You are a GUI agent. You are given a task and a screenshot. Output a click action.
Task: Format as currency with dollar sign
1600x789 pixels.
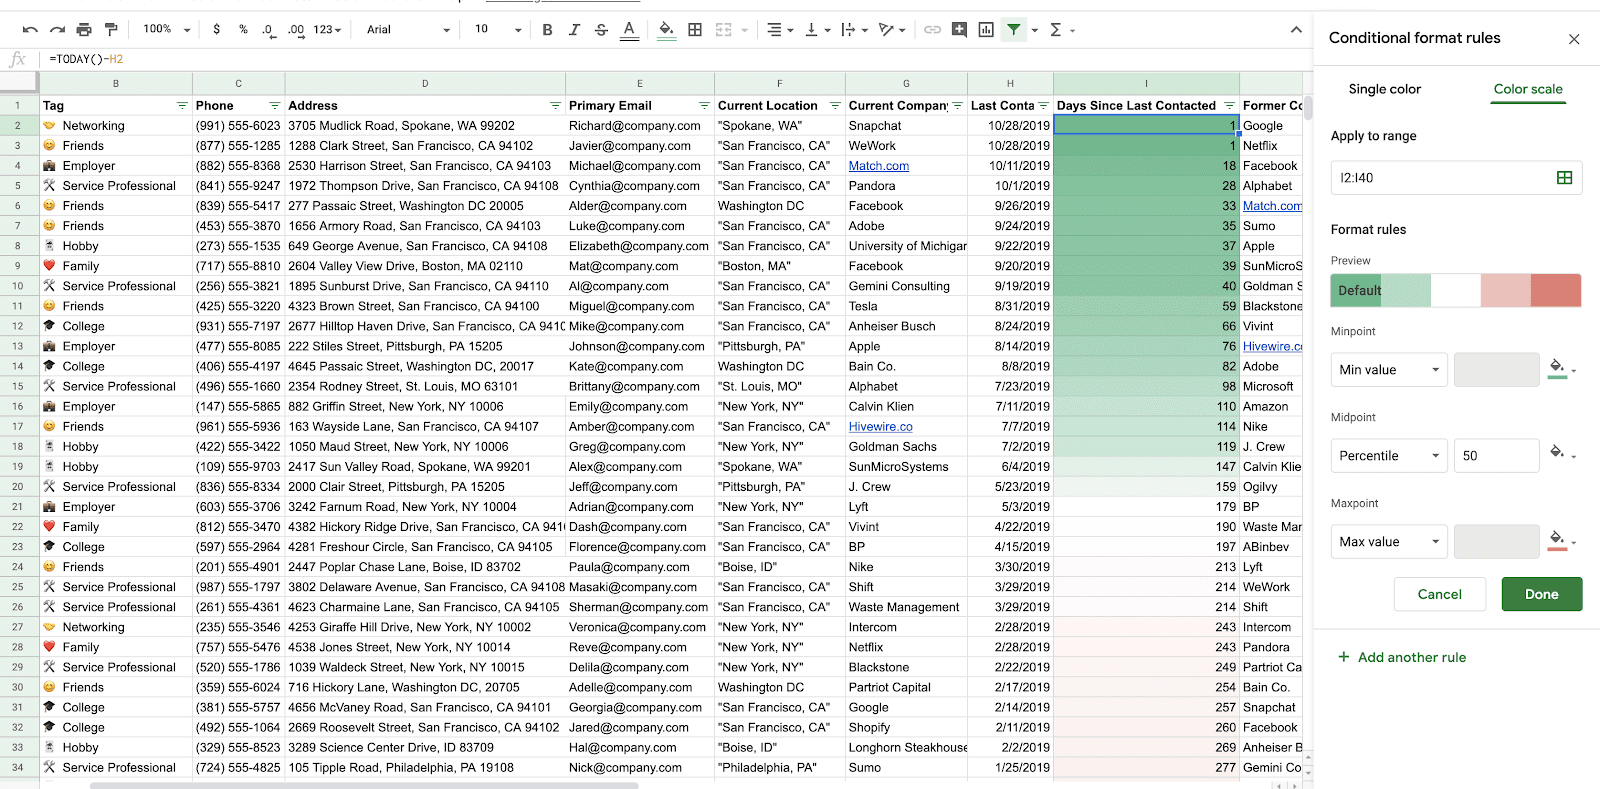217,30
